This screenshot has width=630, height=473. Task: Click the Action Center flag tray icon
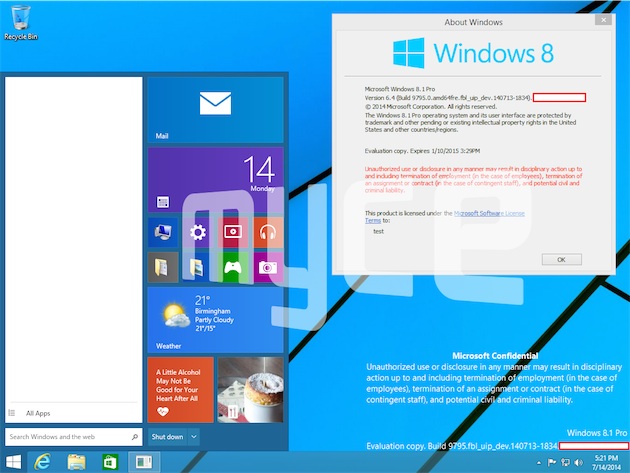tap(552, 463)
